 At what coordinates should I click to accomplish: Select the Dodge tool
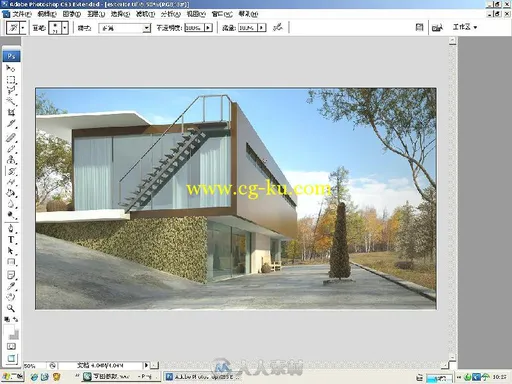click(x=11, y=215)
